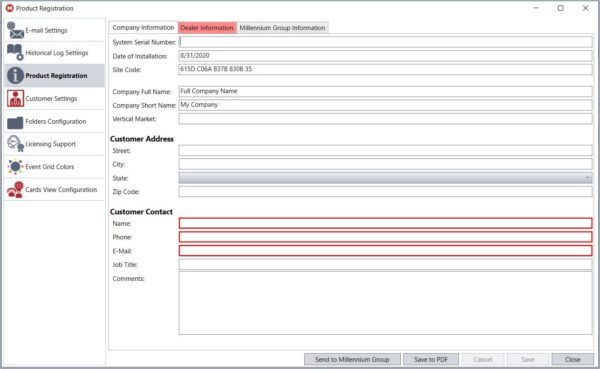Select E-mail Settings label in sidebar
Image resolution: width=600 pixels, height=369 pixels.
(46, 30)
